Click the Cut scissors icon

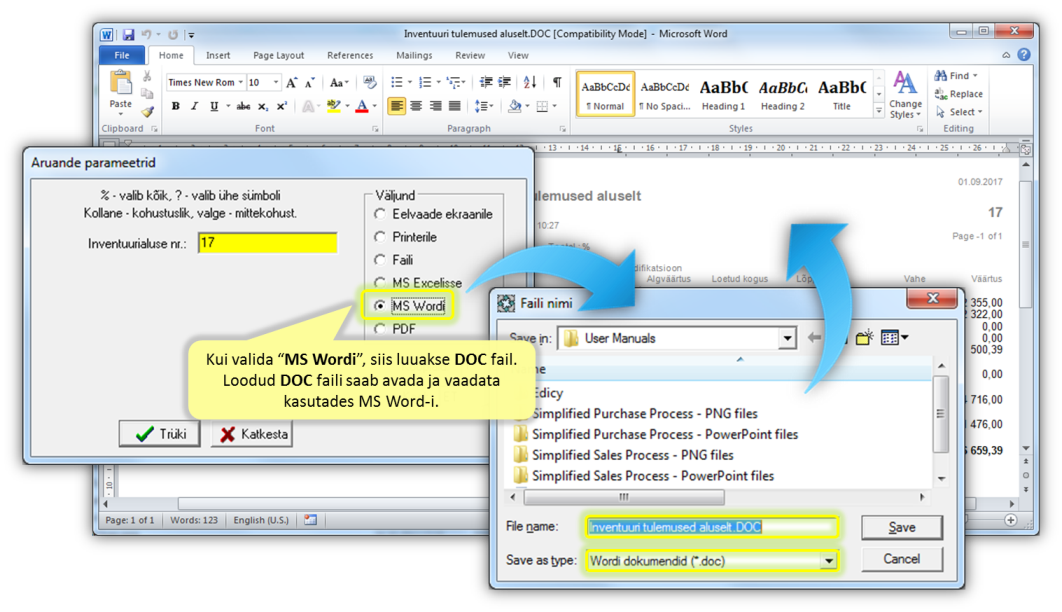(147, 76)
